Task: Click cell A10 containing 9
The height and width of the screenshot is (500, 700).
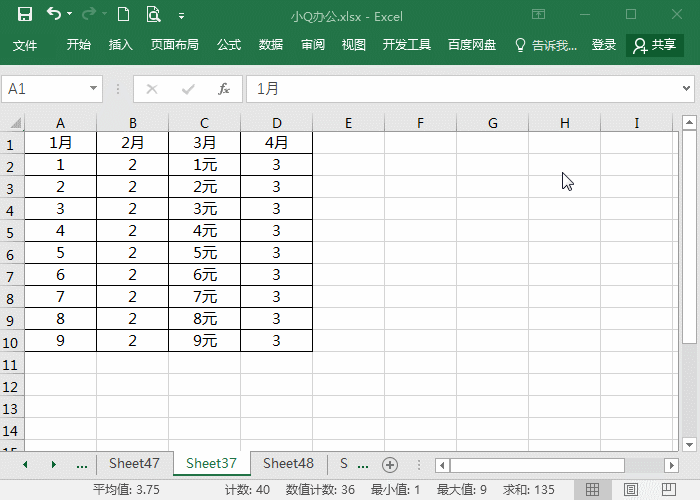Action: click(60, 341)
